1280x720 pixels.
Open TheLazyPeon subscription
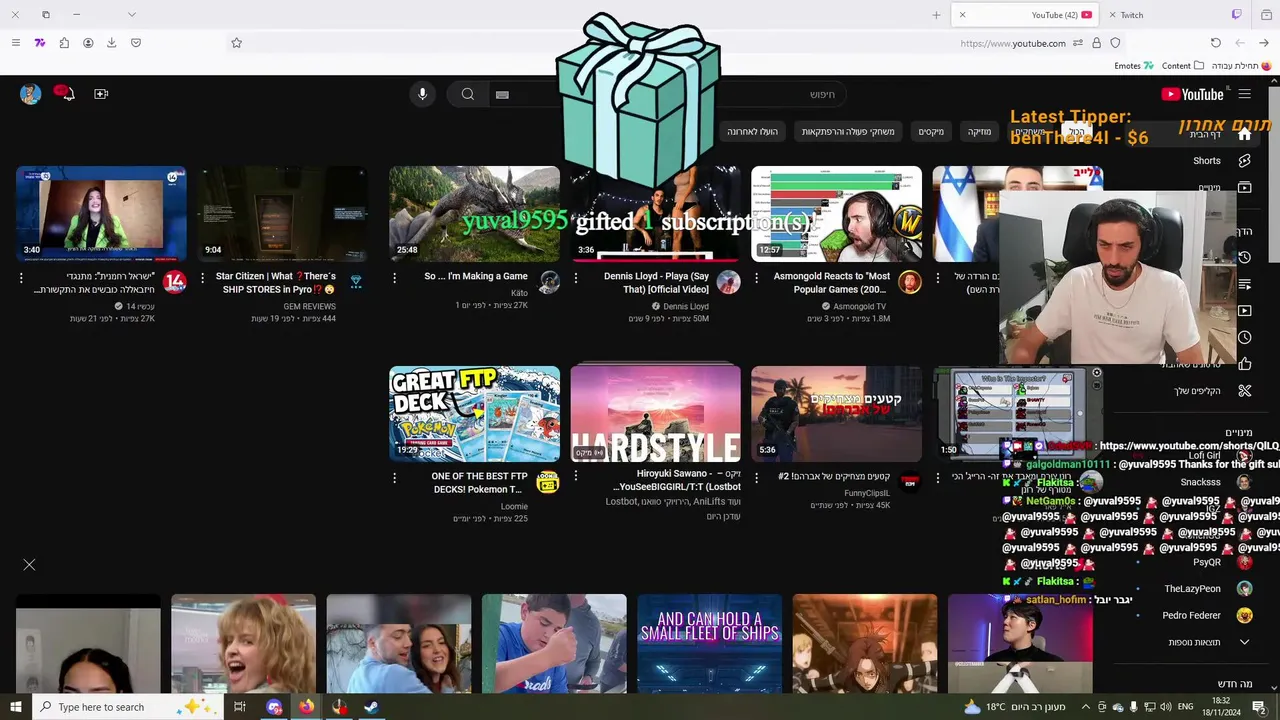(x=1207, y=589)
